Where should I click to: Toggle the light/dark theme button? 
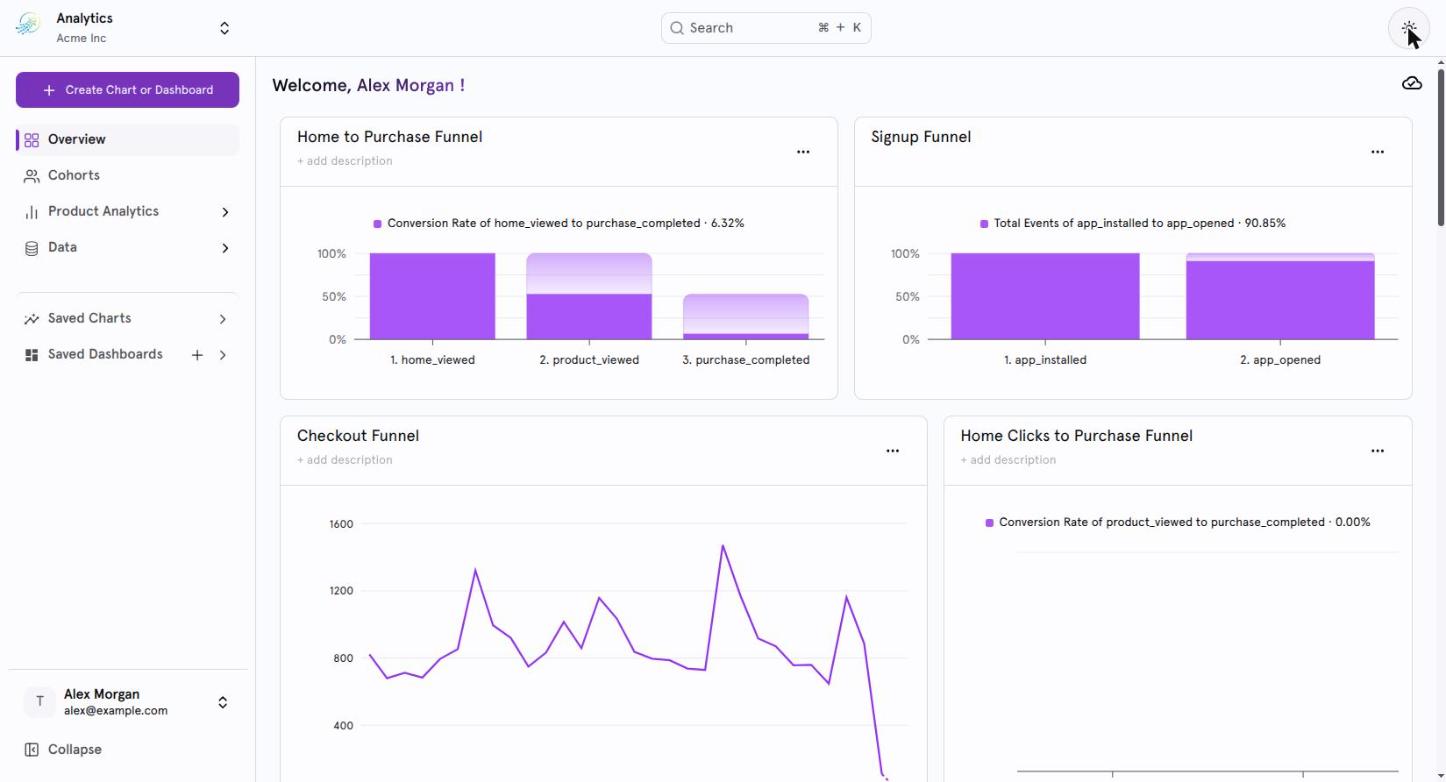point(1409,28)
